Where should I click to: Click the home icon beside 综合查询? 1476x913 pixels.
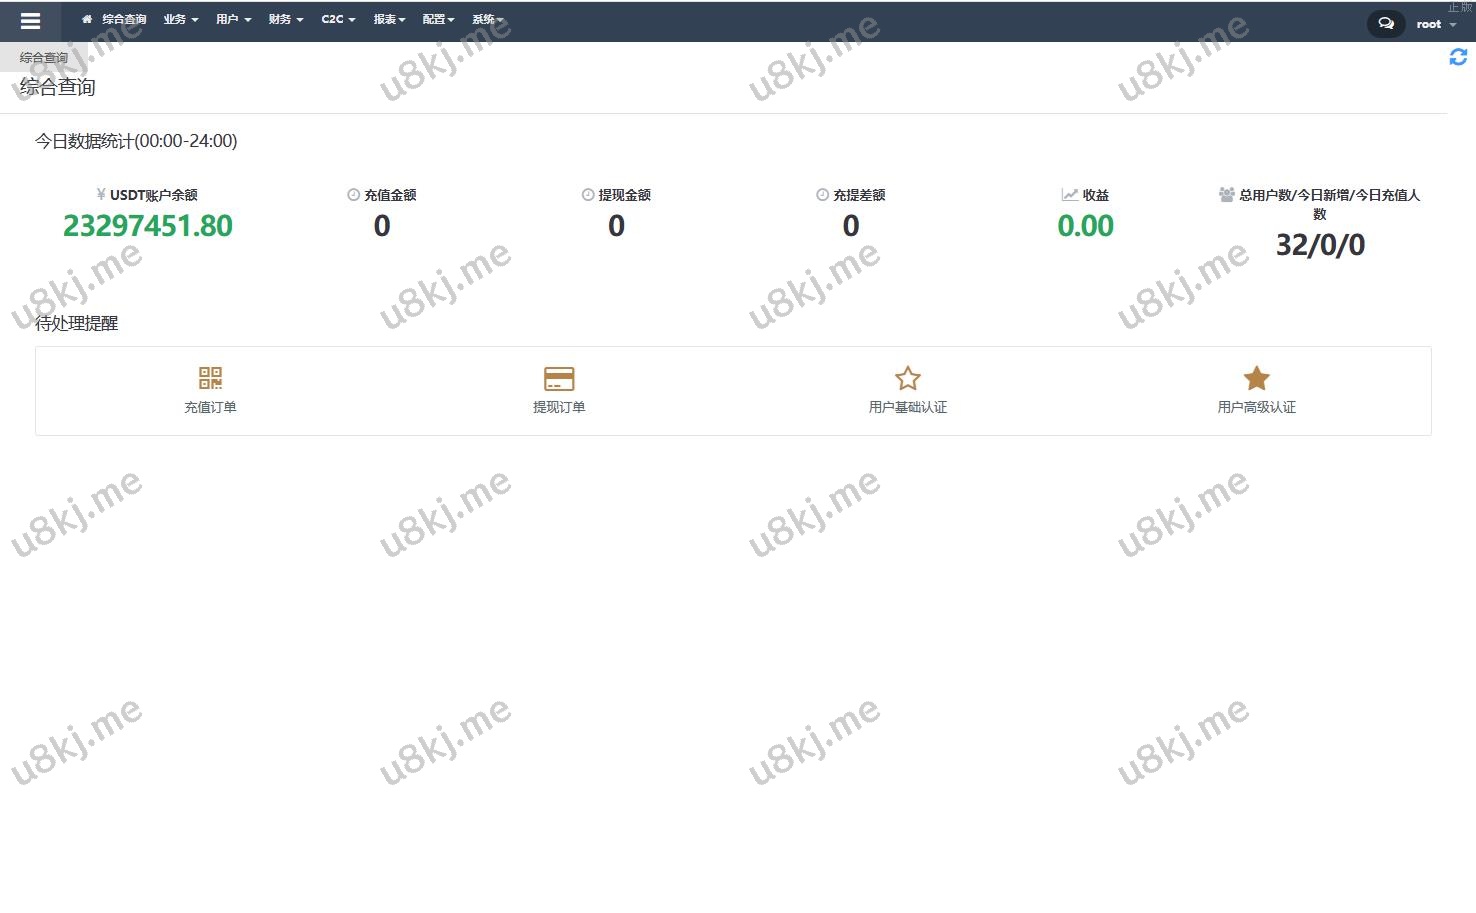click(87, 19)
